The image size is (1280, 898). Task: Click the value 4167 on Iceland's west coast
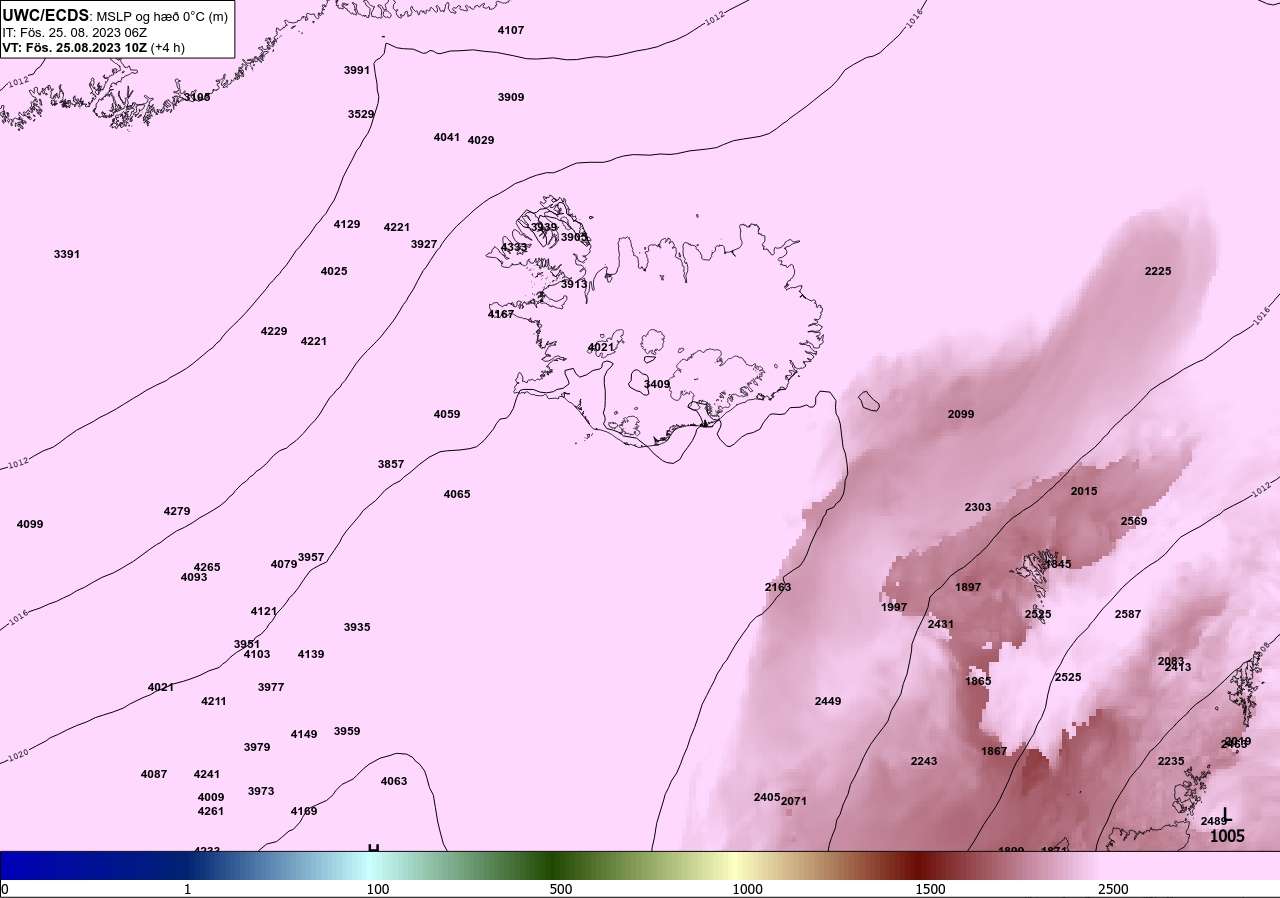[501, 314]
